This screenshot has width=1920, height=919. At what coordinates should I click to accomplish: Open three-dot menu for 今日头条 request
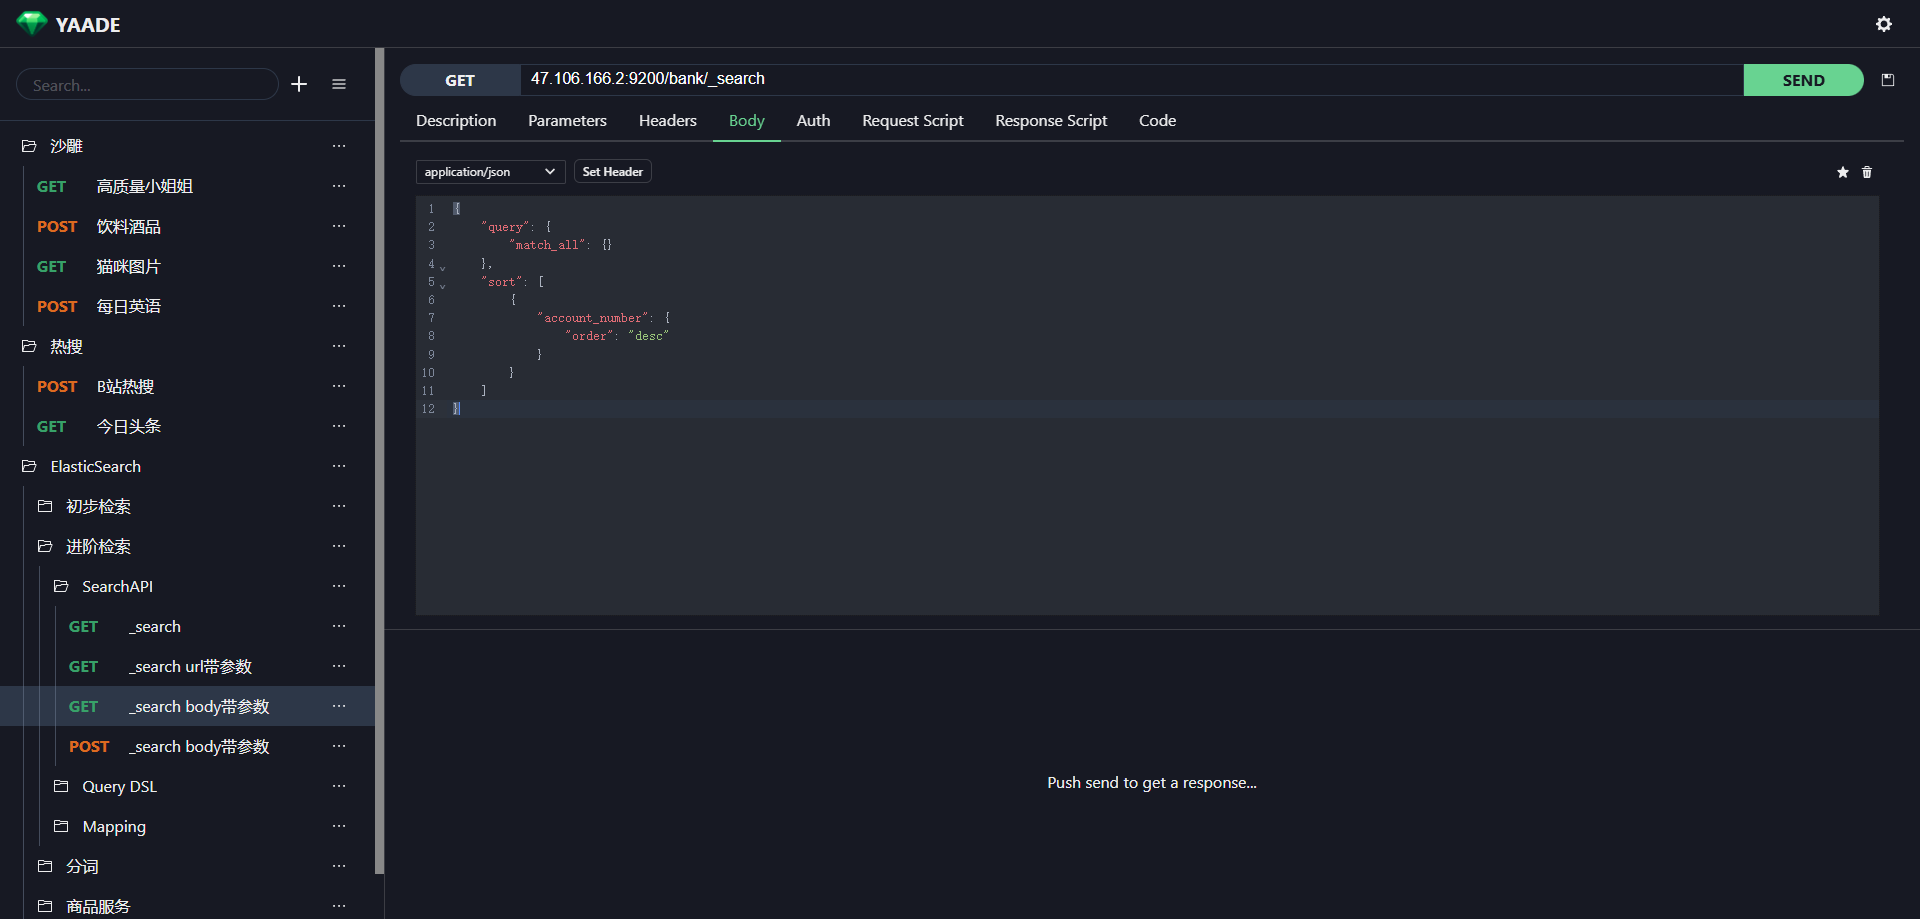(x=339, y=426)
